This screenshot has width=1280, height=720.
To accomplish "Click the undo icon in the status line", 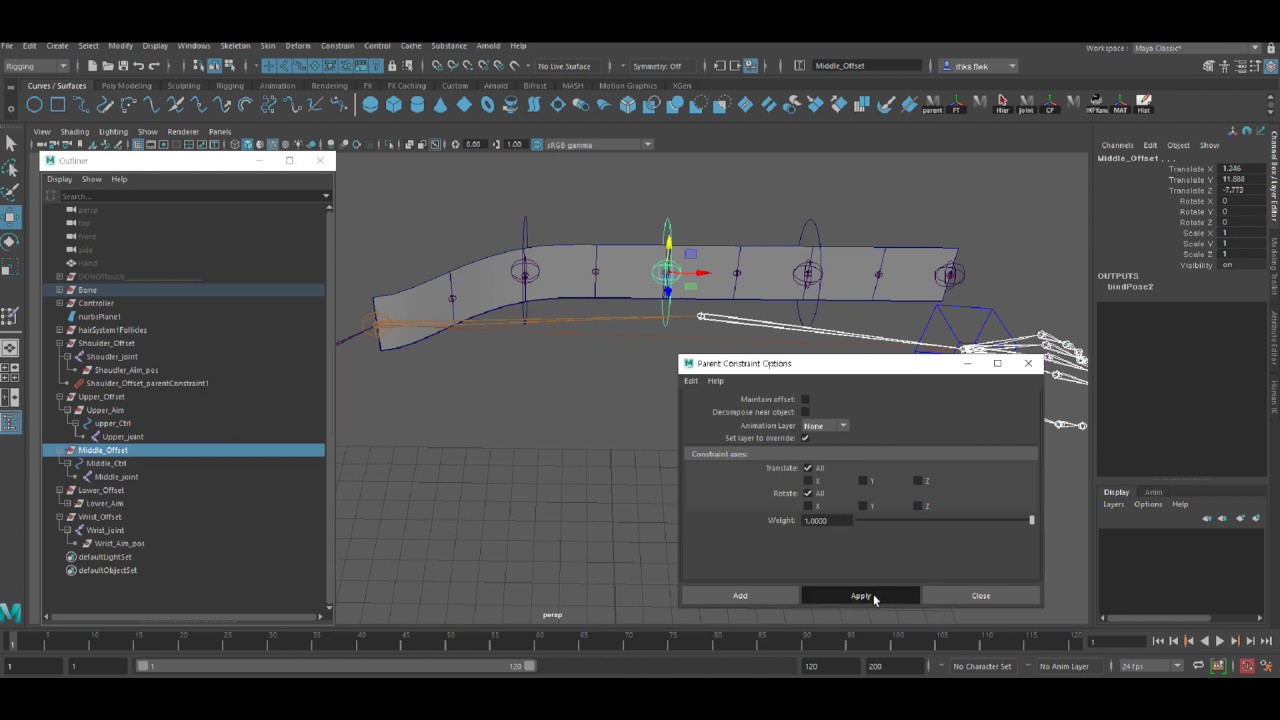I will [139, 66].
